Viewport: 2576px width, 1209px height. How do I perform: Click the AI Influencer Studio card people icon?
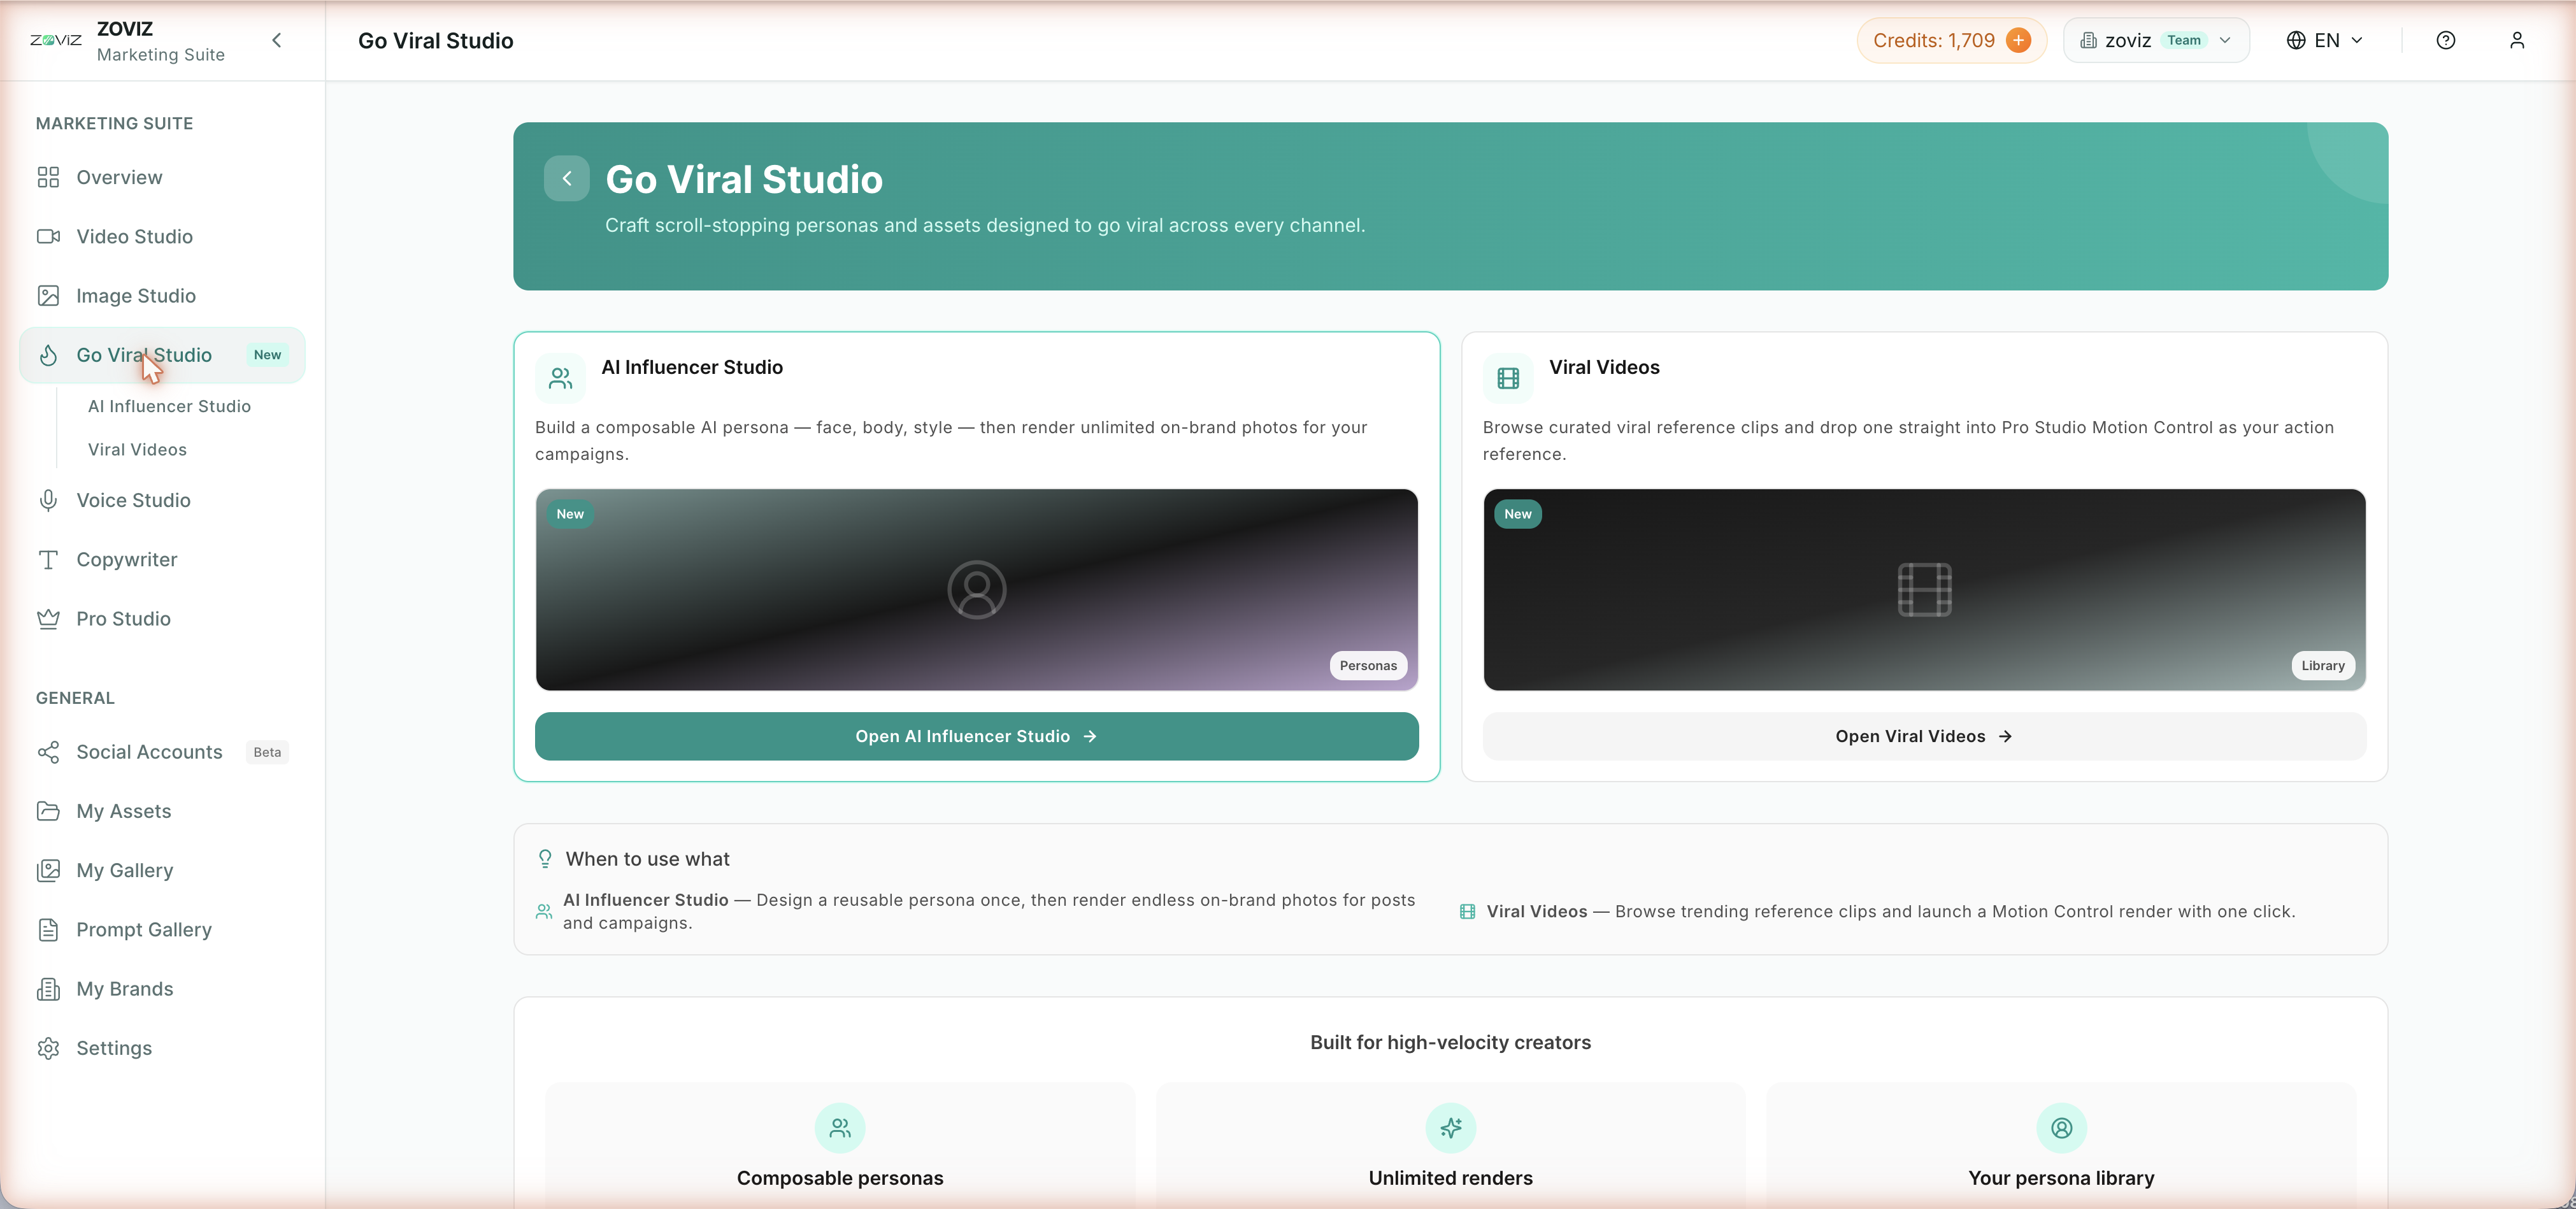[560, 378]
